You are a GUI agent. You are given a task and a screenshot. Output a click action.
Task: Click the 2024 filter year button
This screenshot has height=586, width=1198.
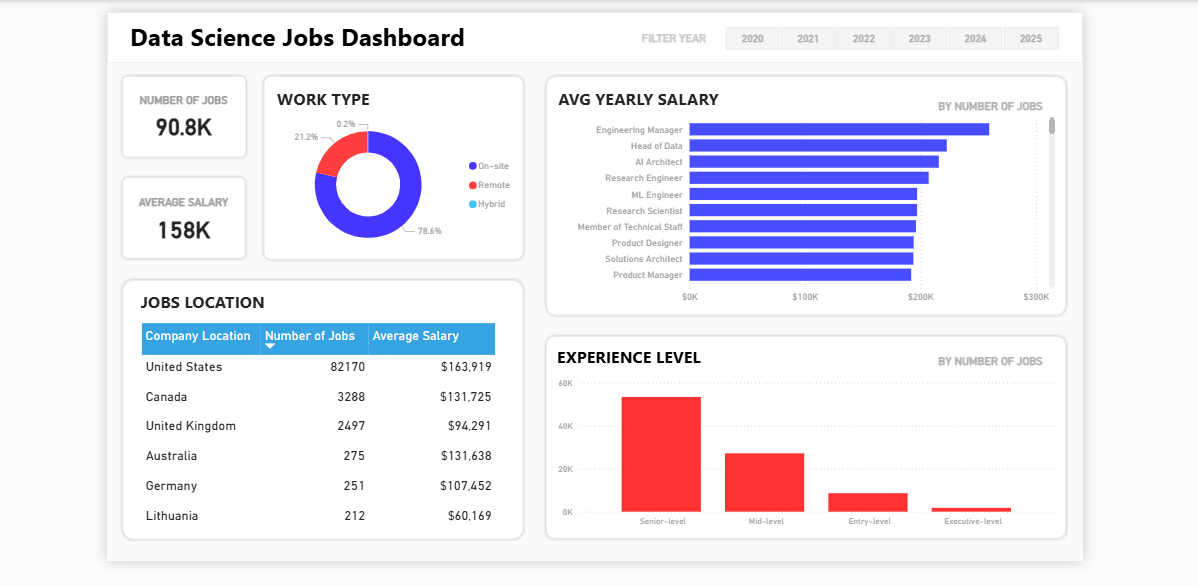975,39
